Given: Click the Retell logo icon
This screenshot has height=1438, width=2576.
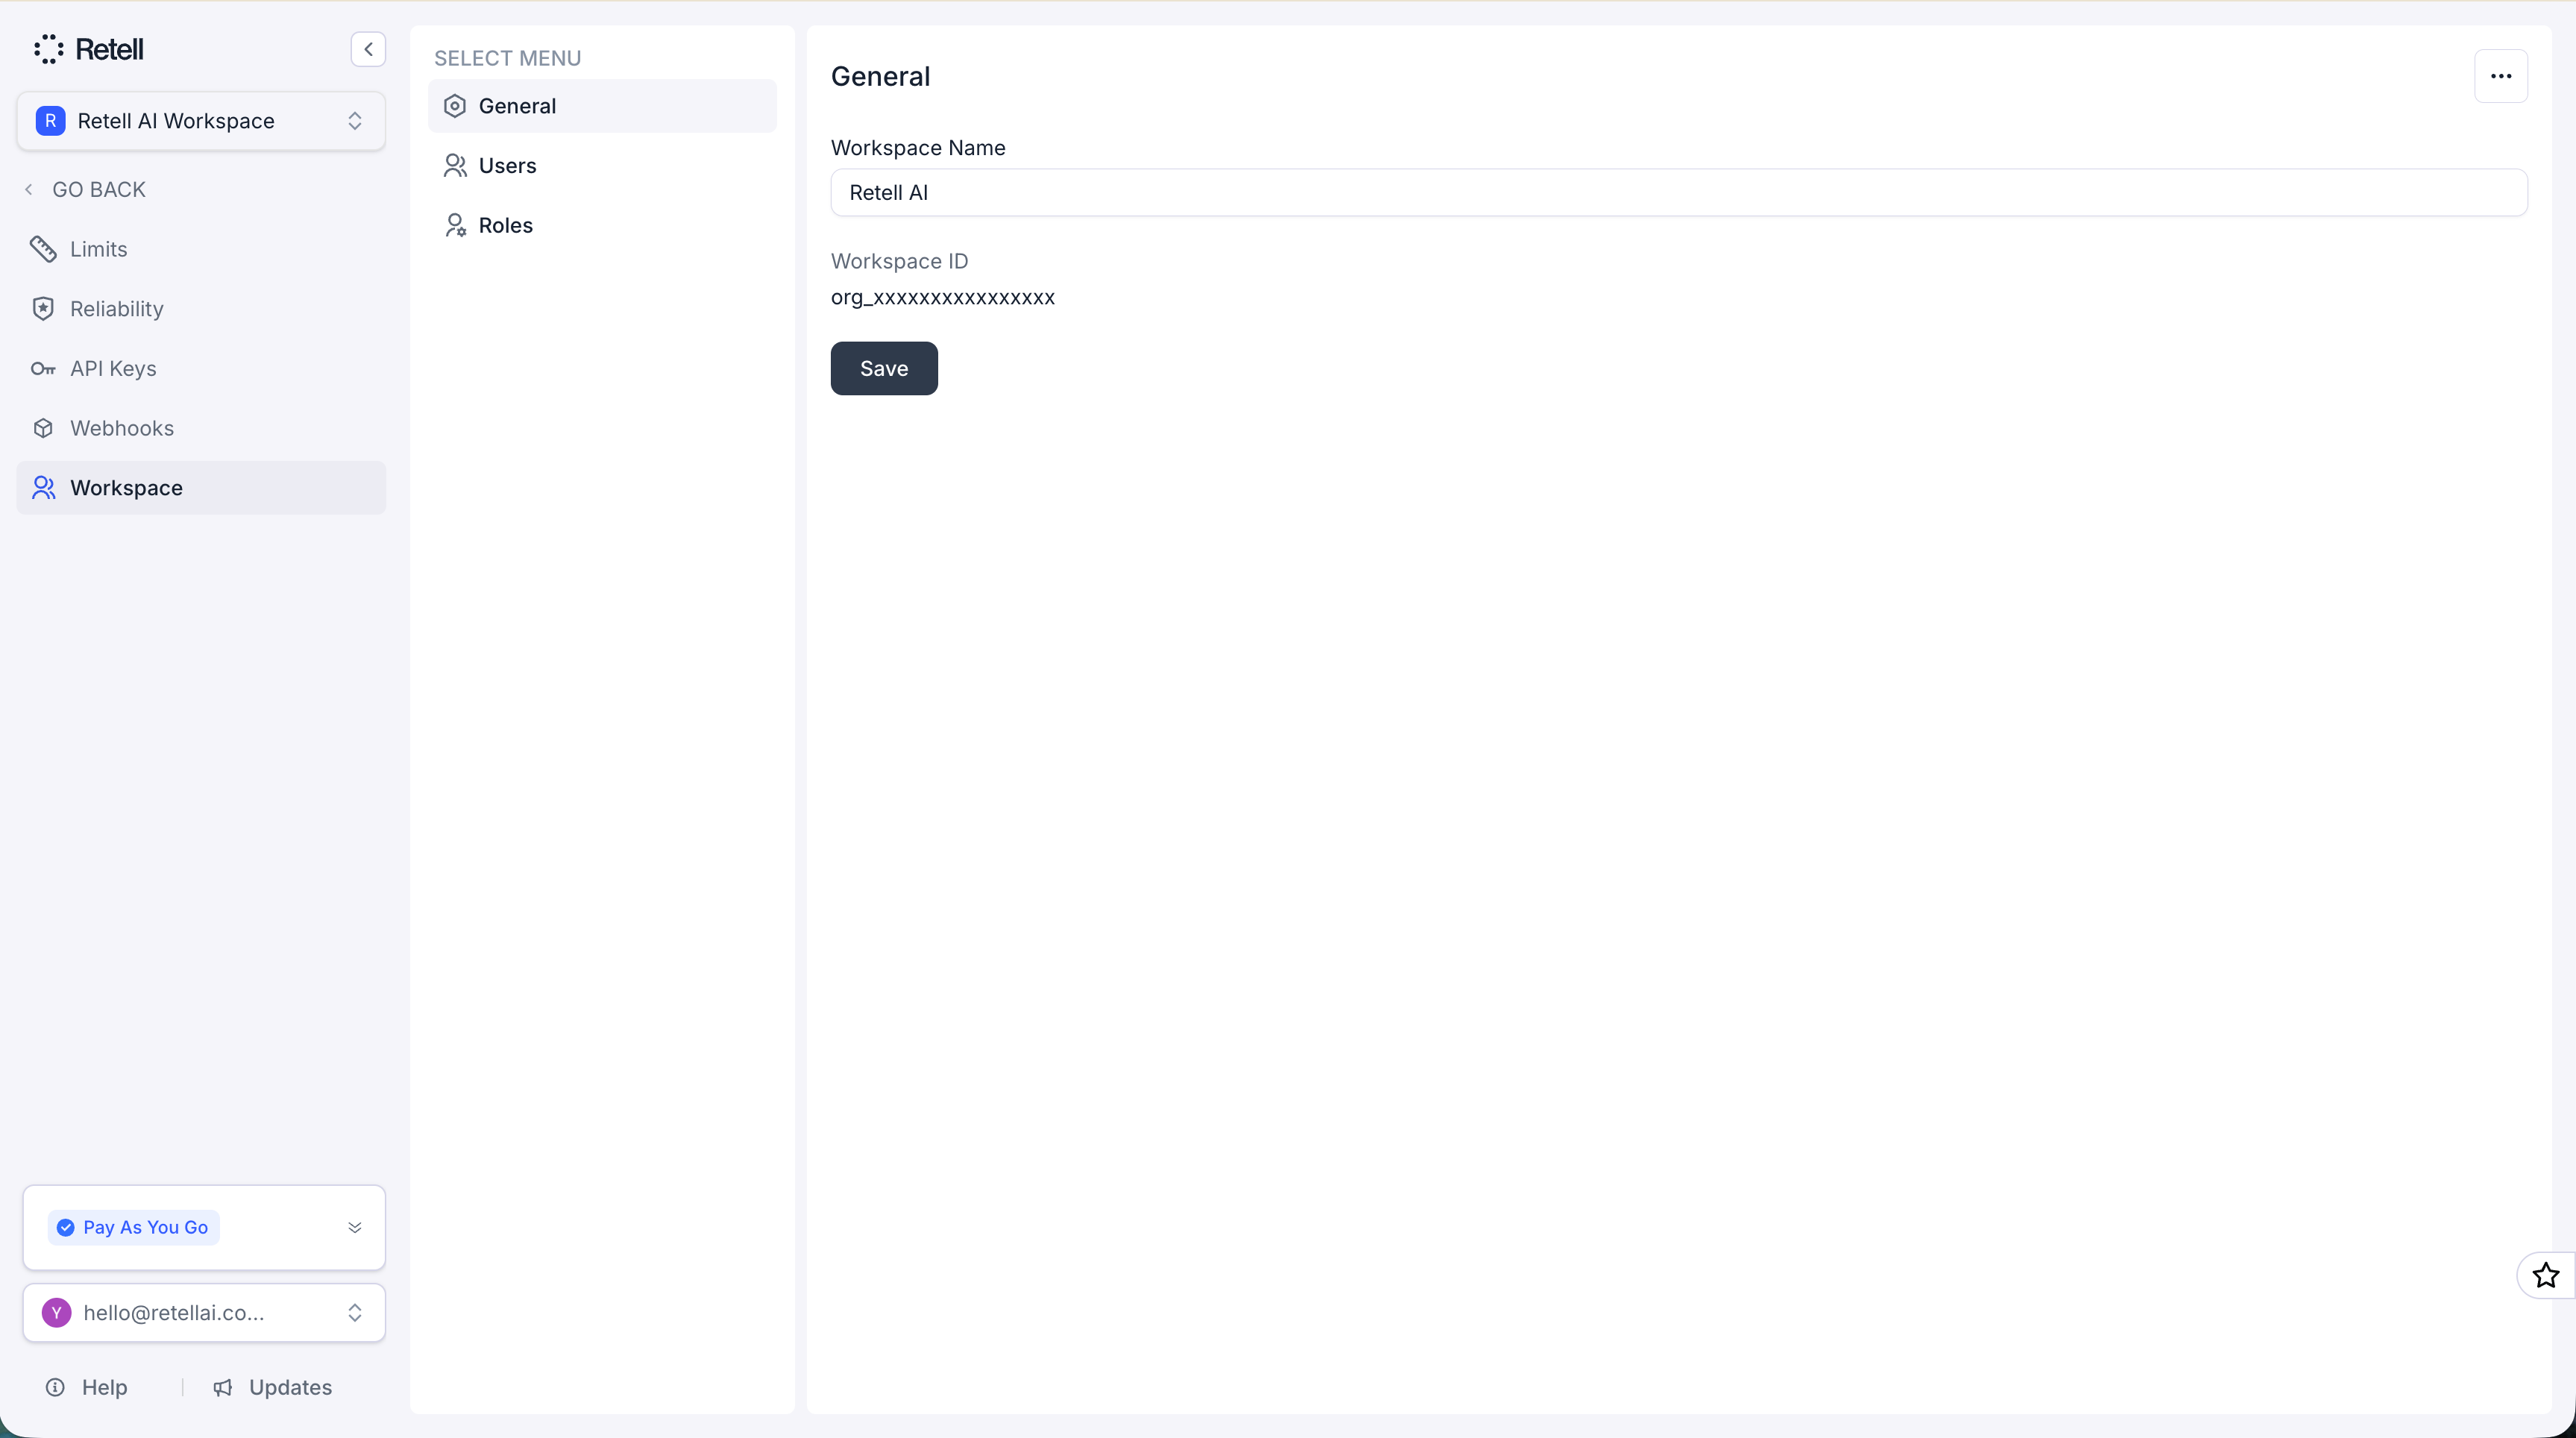Looking at the screenshot, I should [x=49, y=49].
